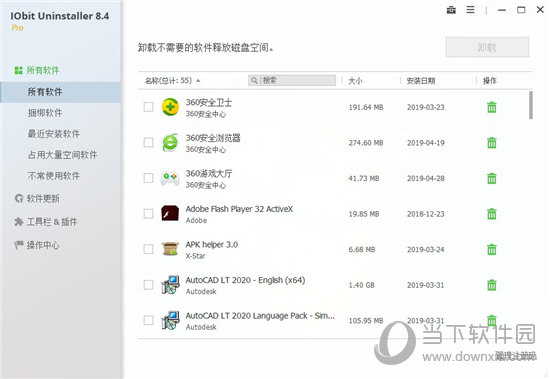Click the Pro edition label

18,28
